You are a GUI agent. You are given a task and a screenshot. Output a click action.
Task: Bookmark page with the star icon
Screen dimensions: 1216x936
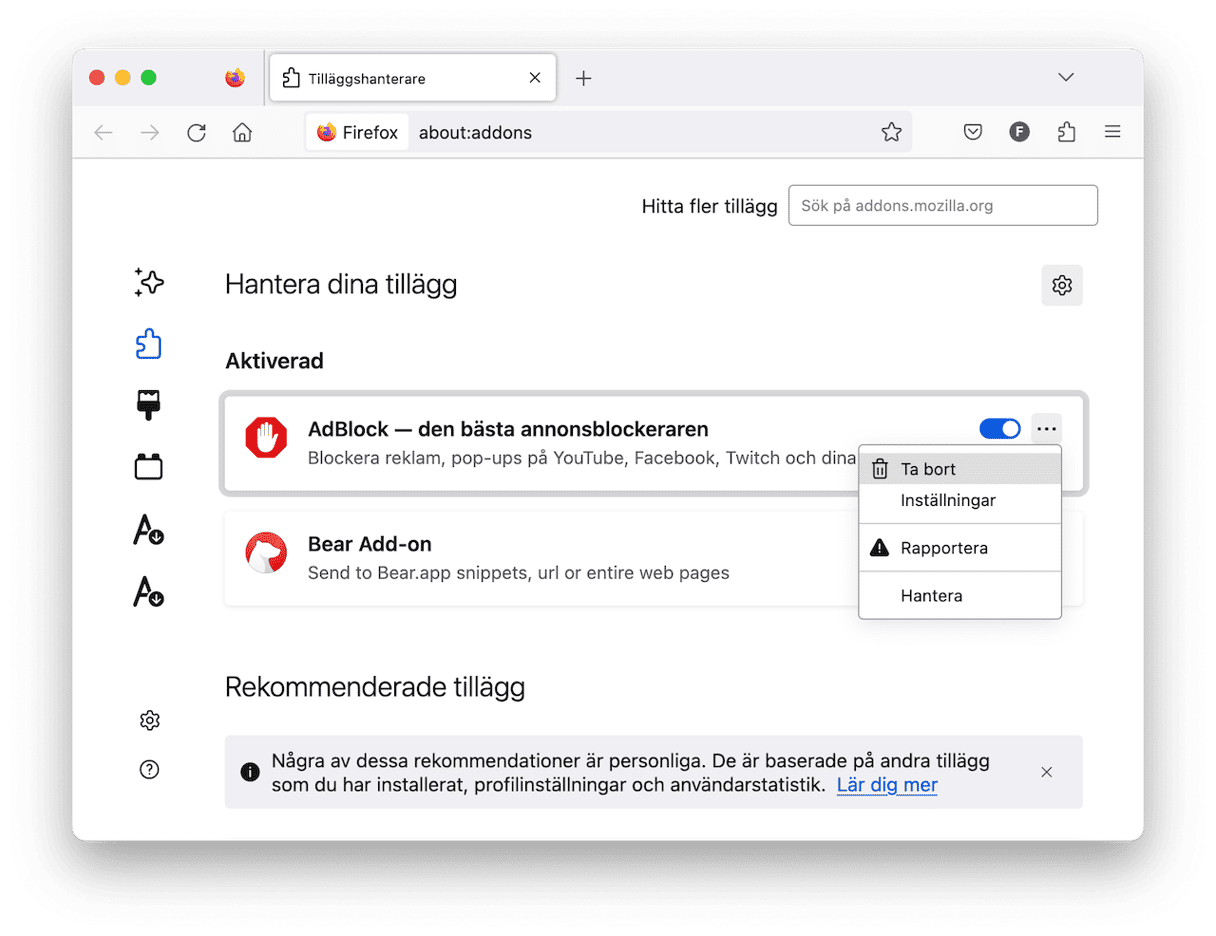891,132
